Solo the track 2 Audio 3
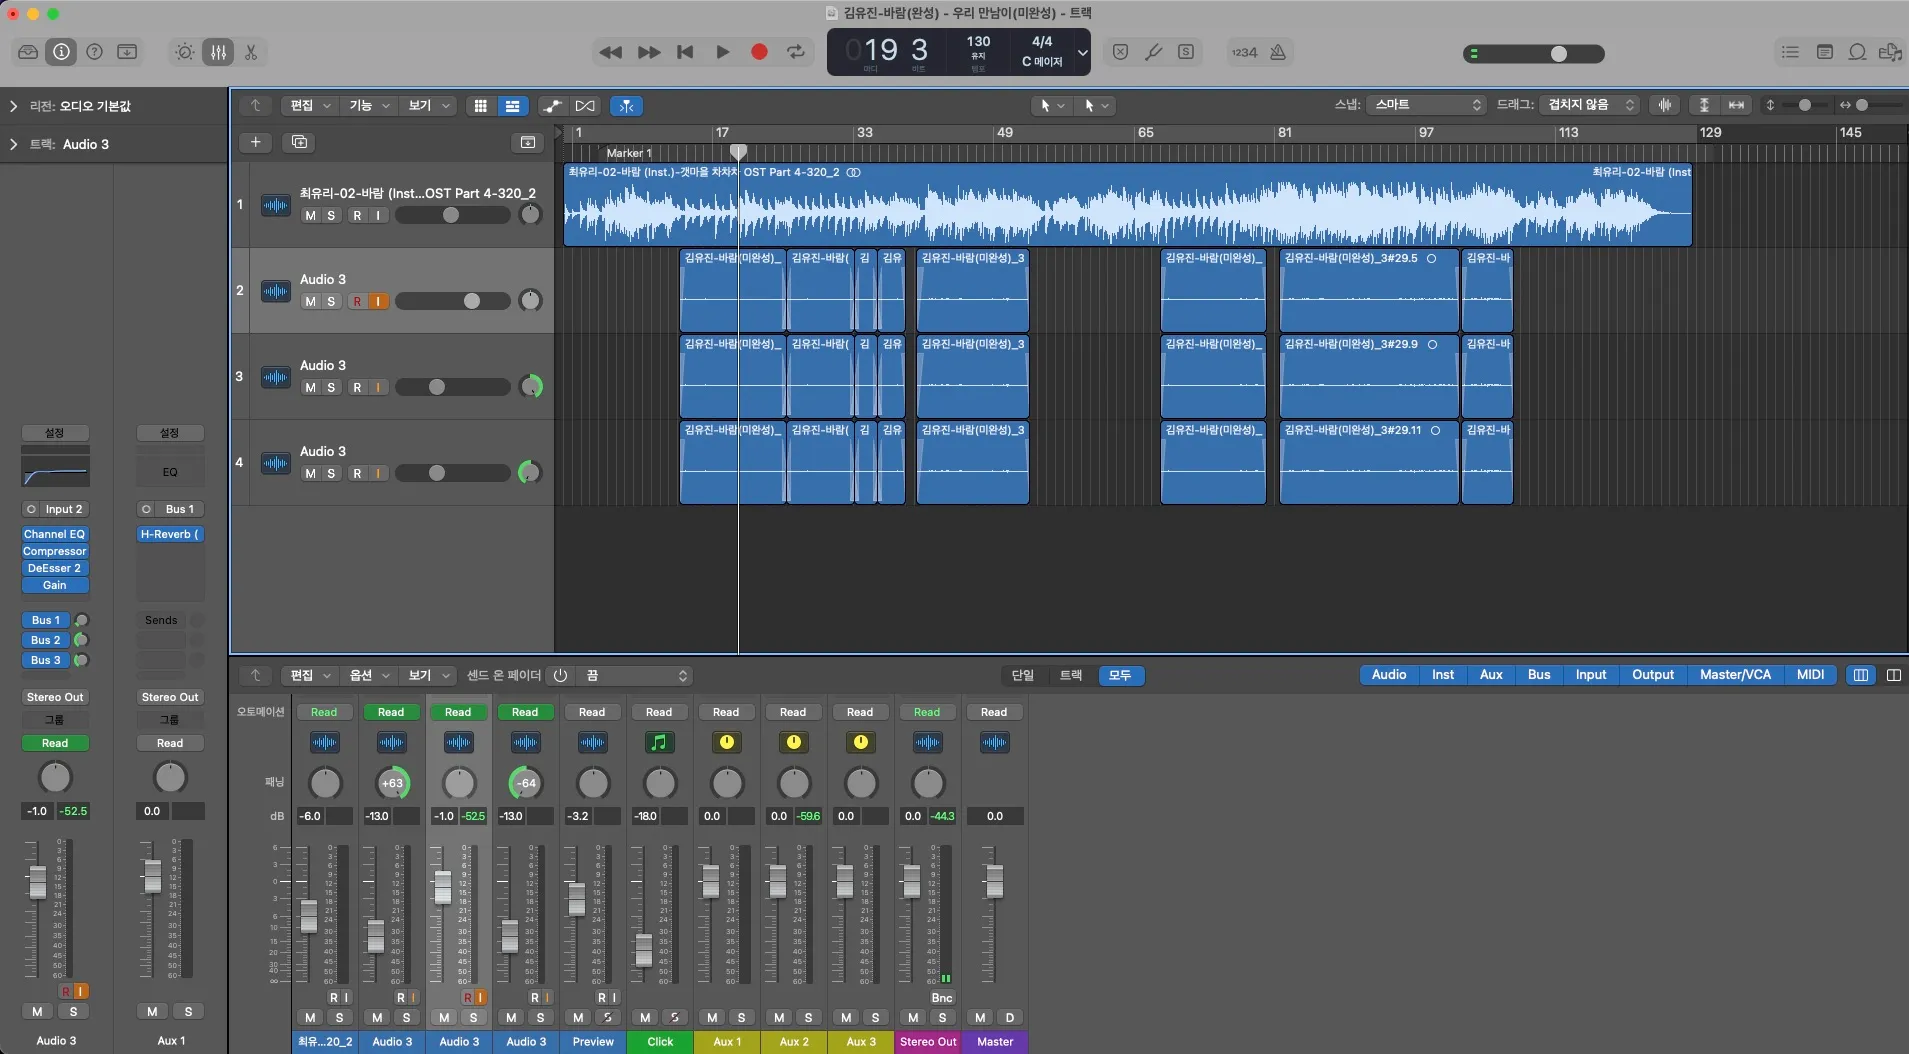1909x1054 pixels. 331,302
